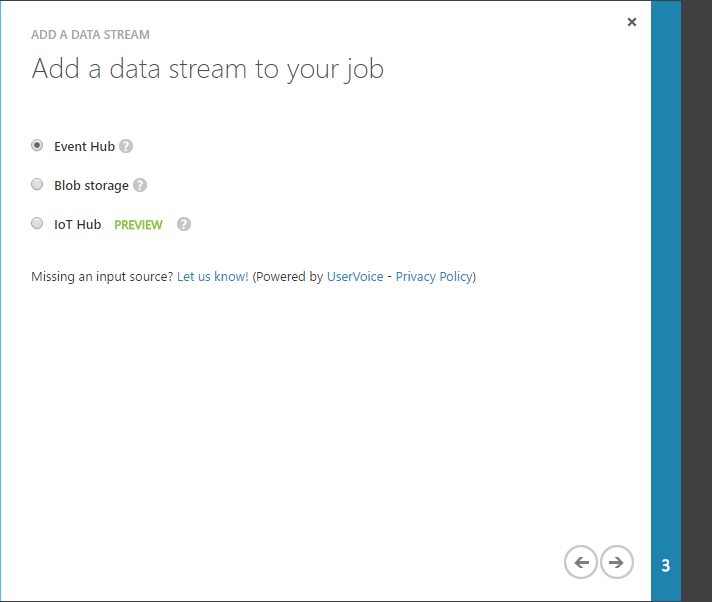Click the ADD A DATA STREAM header text
The image size is (712, 602).
90,35
